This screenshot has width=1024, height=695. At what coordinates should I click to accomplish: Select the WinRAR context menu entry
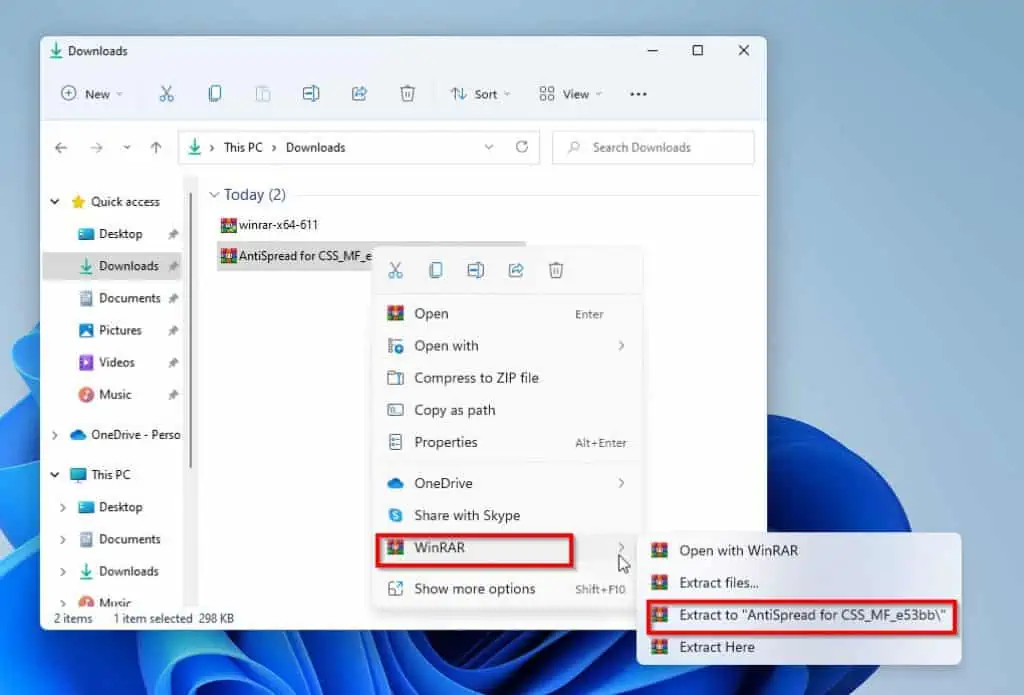point(507,547)
